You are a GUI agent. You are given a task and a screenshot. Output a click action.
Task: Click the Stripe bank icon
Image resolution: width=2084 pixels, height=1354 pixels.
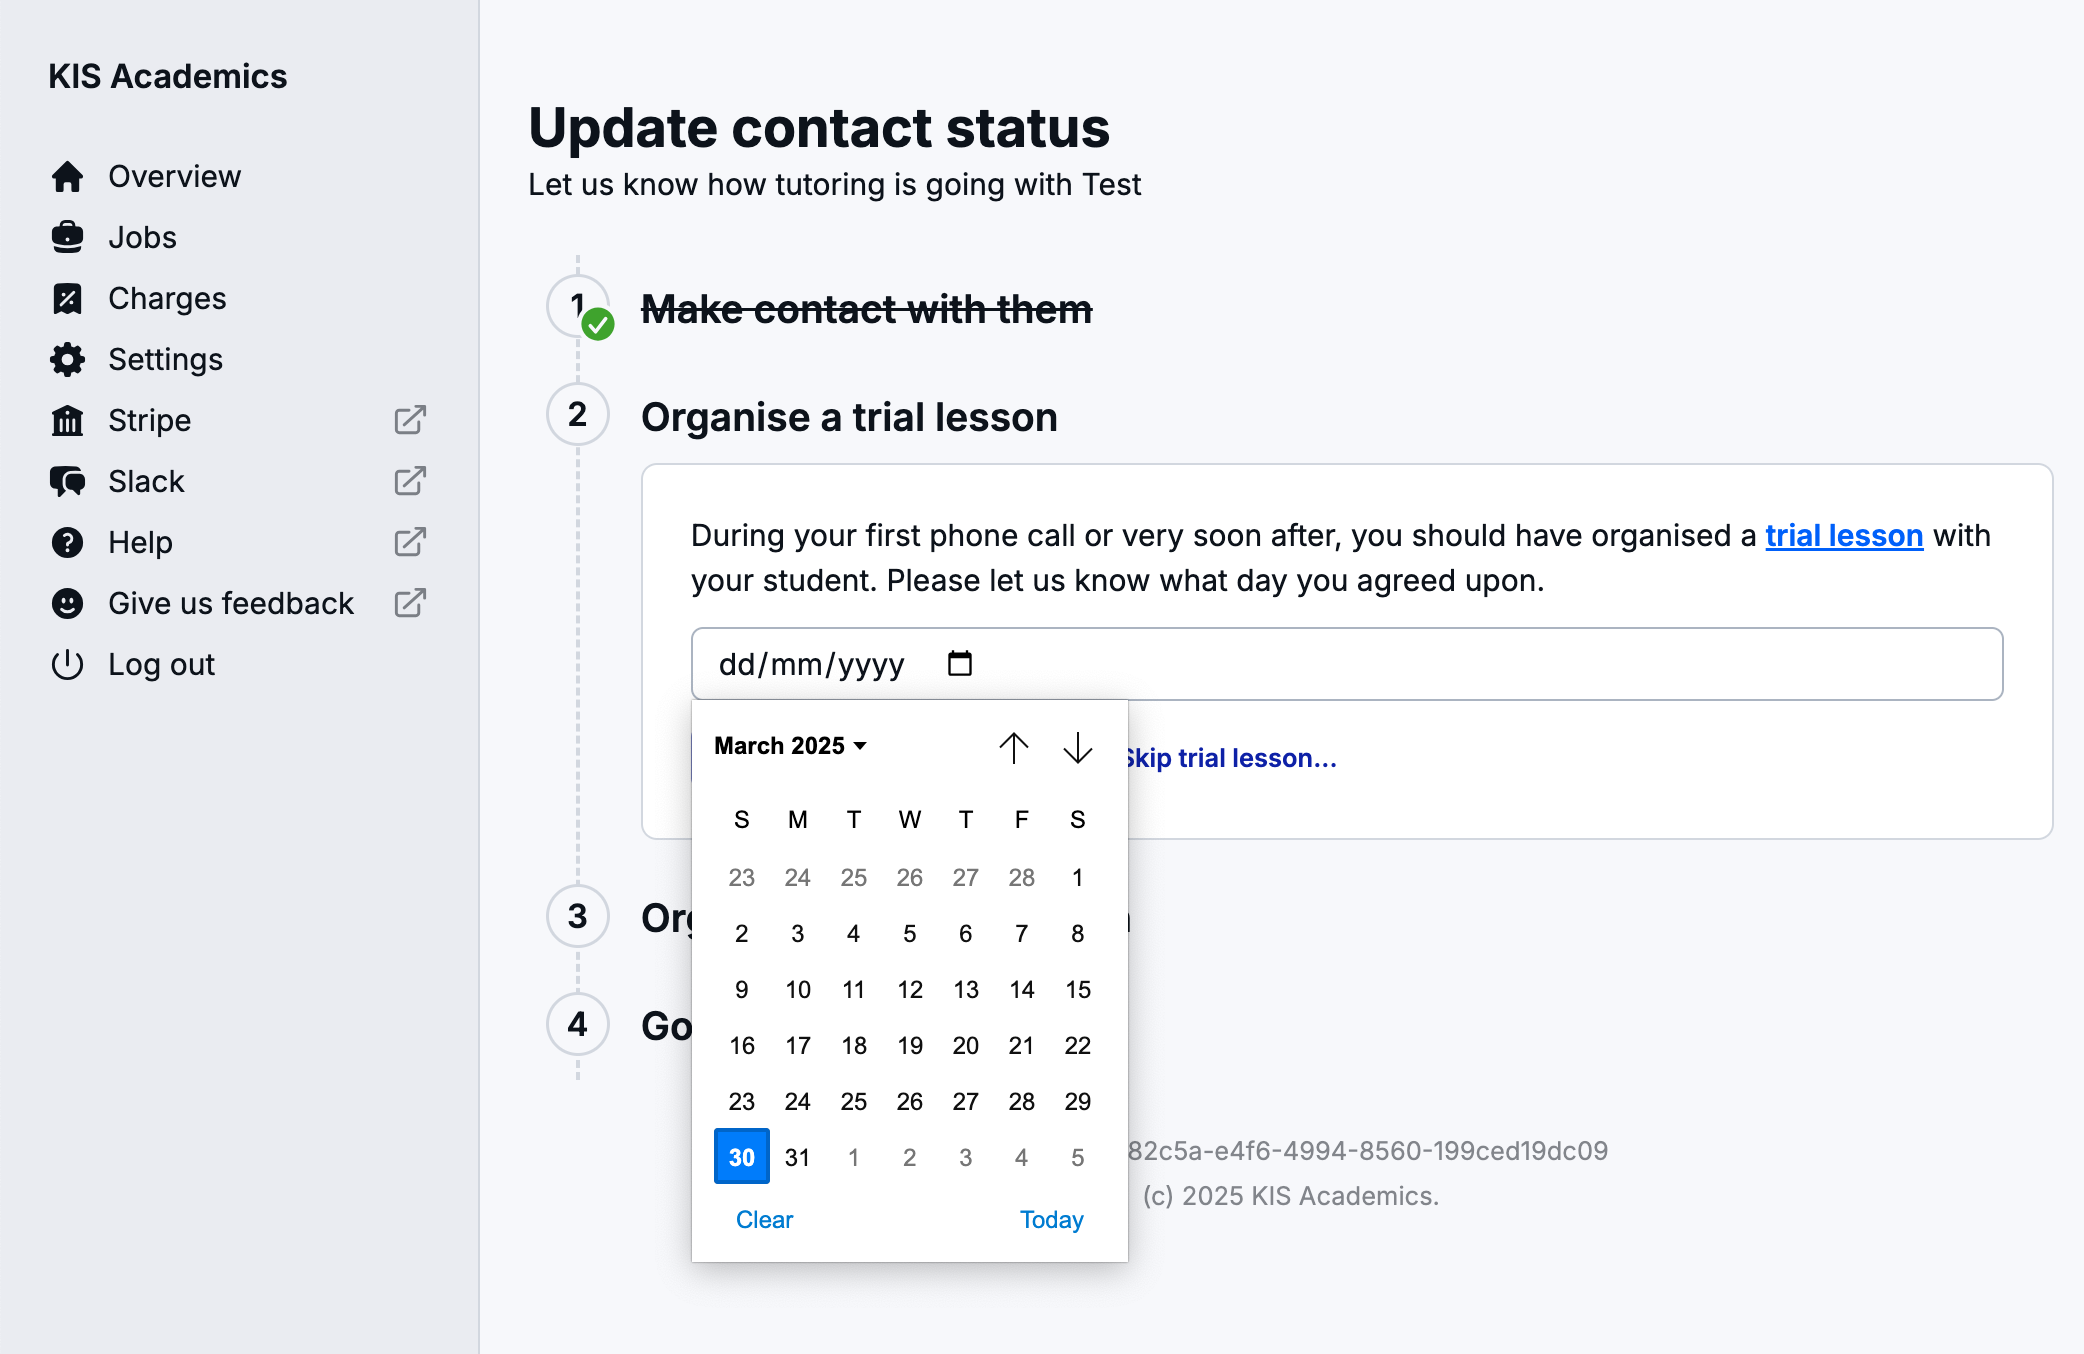click(67, 421)
